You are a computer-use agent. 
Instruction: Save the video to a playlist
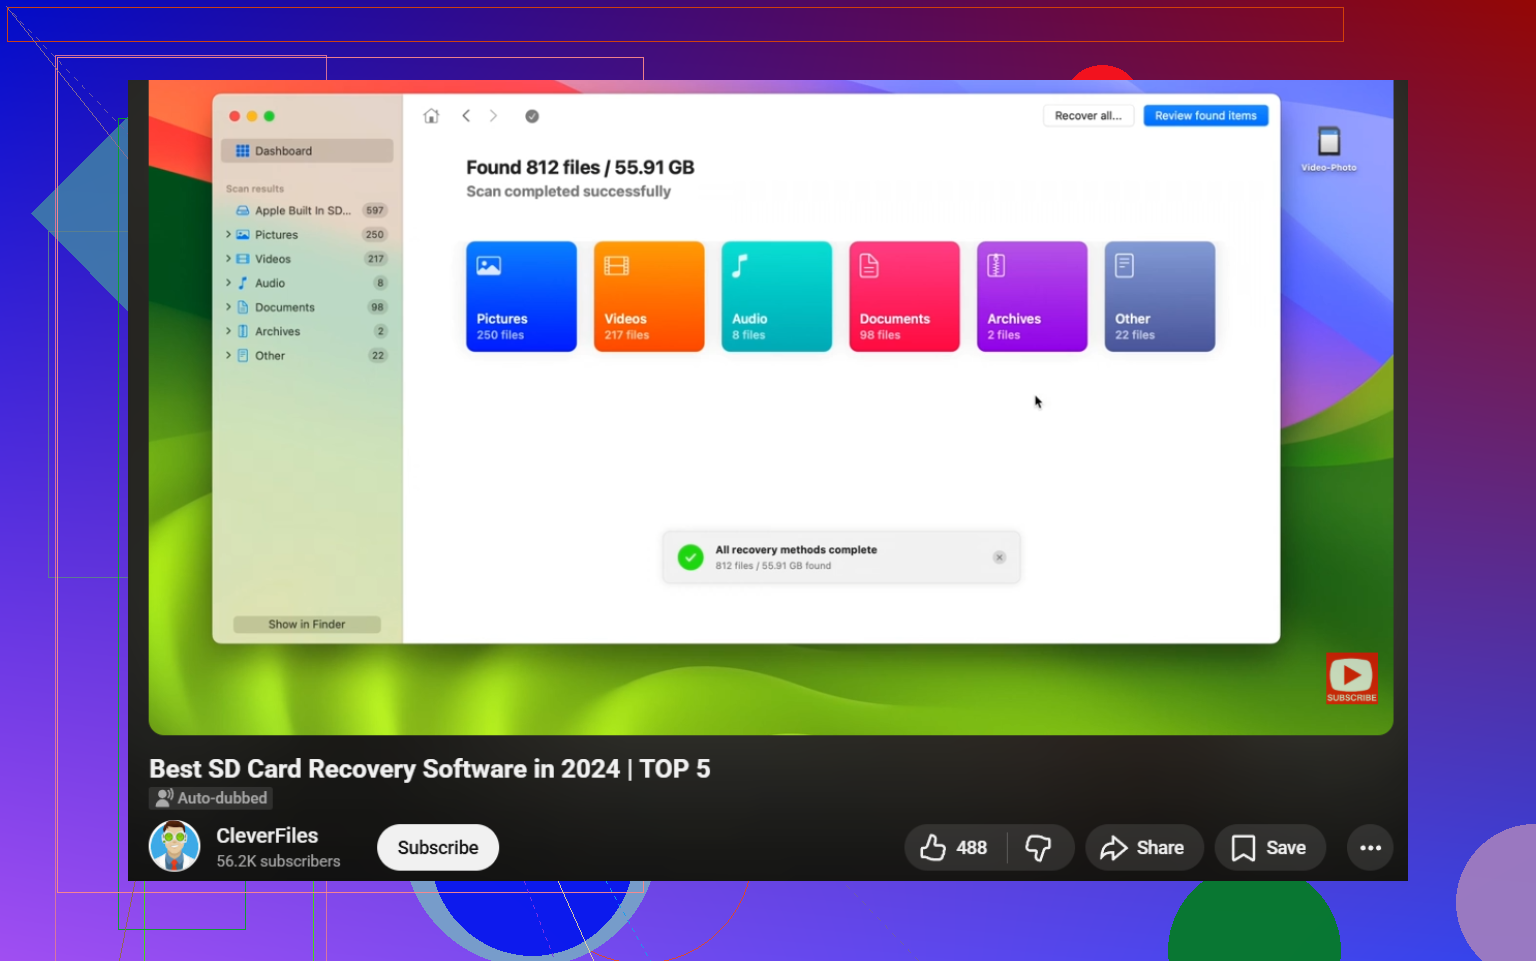(x=1269, y=848)
